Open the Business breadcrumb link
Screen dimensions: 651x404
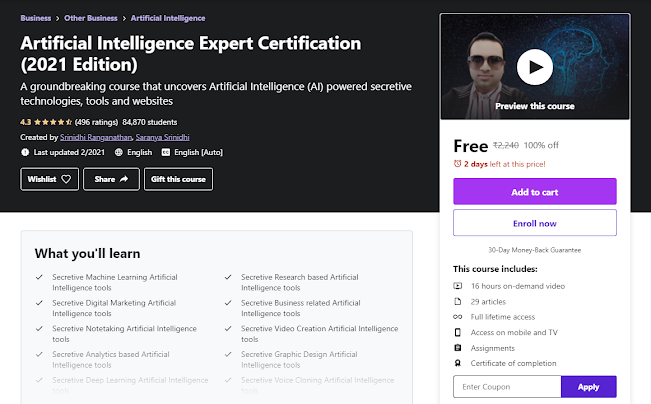coord(36,18)
